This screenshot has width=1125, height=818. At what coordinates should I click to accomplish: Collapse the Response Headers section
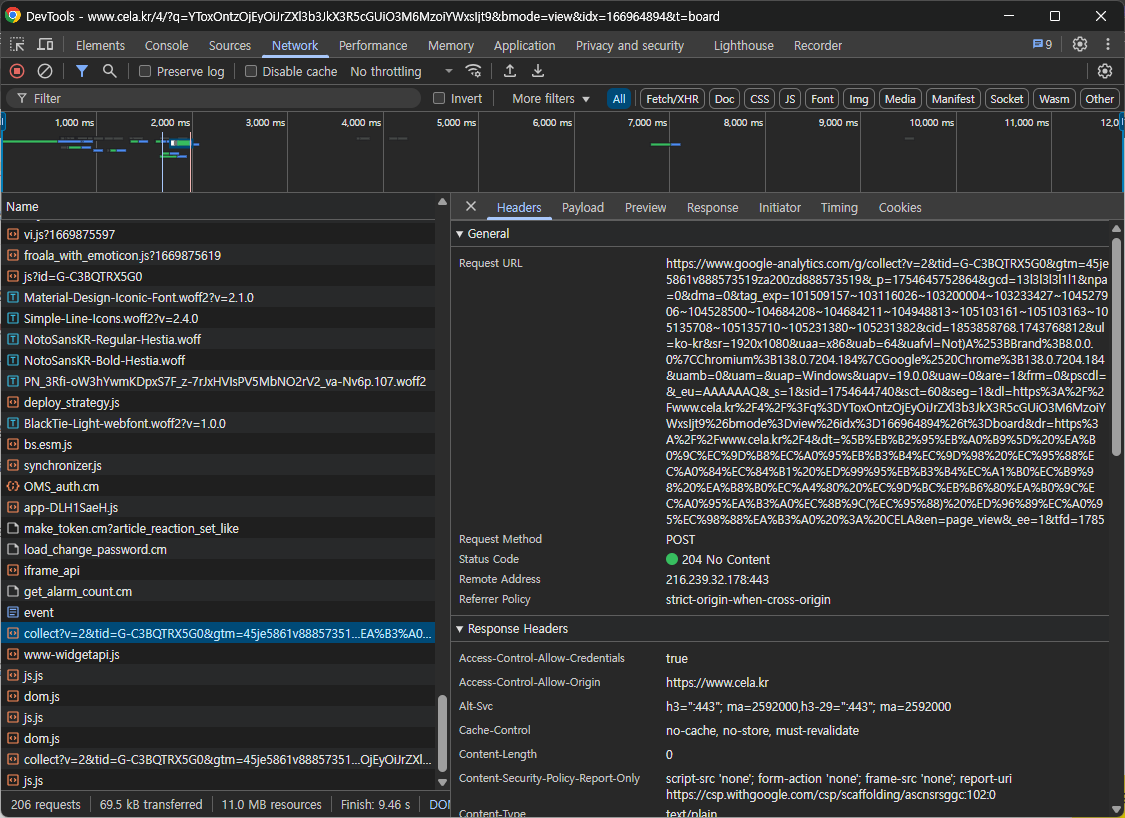460,629
